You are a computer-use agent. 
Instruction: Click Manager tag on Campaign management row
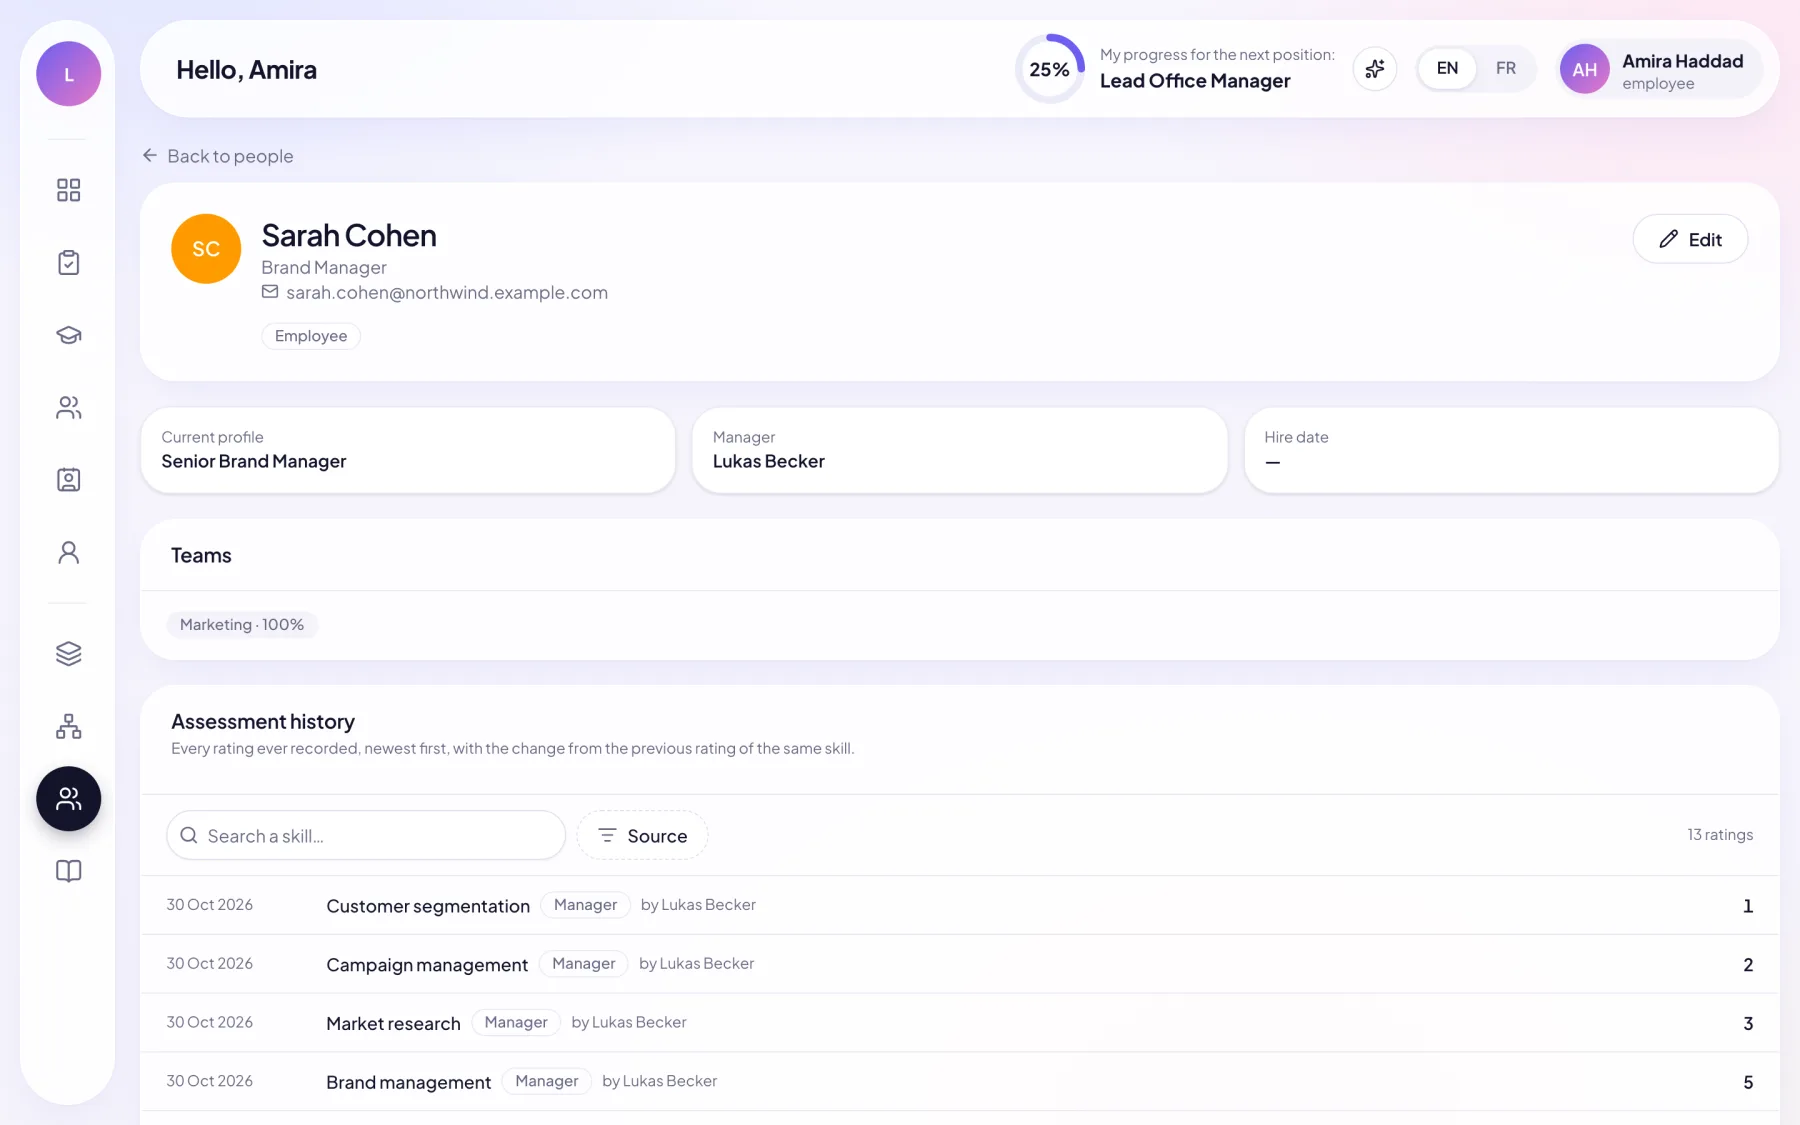coord(583,964)
